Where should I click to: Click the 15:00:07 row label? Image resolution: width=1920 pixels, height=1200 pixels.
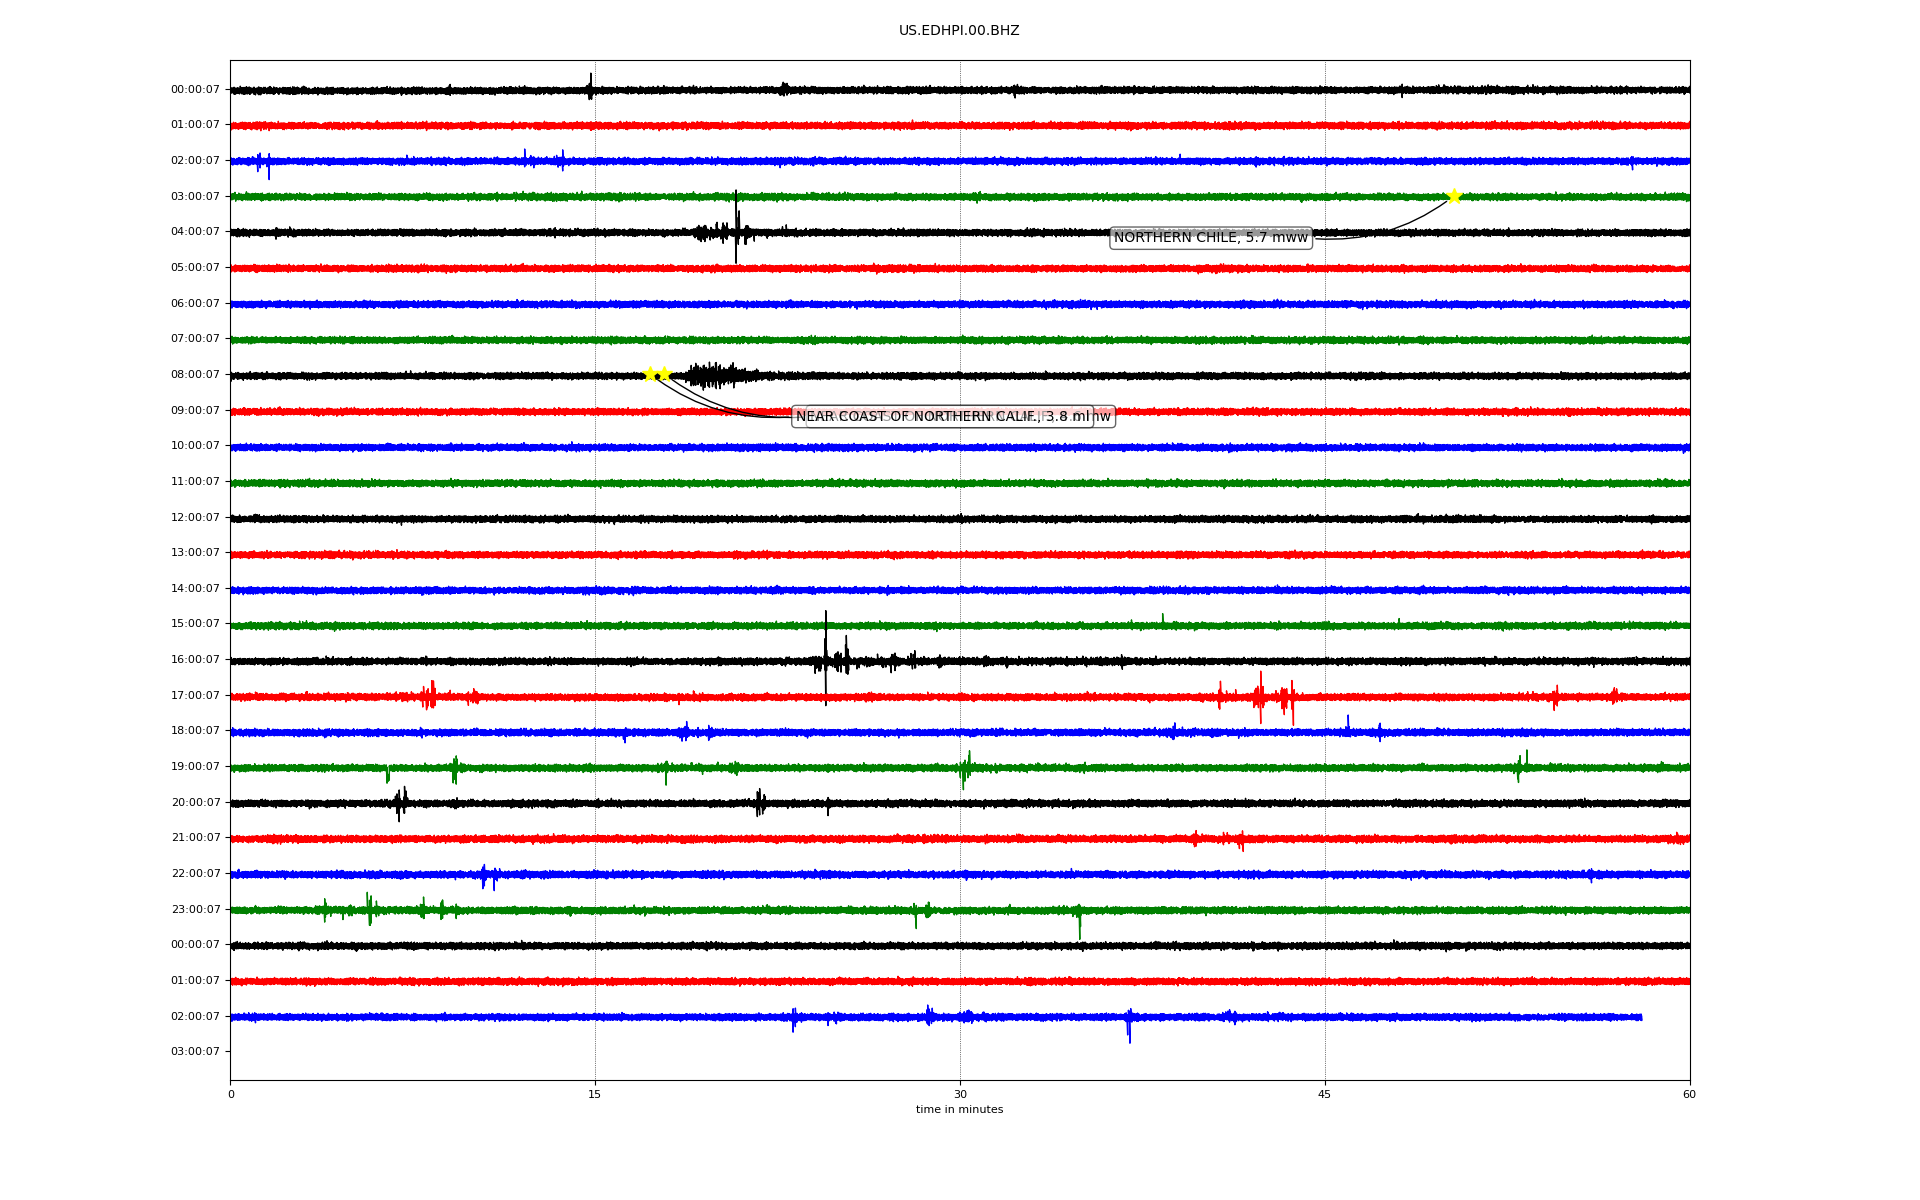point(195,624)
